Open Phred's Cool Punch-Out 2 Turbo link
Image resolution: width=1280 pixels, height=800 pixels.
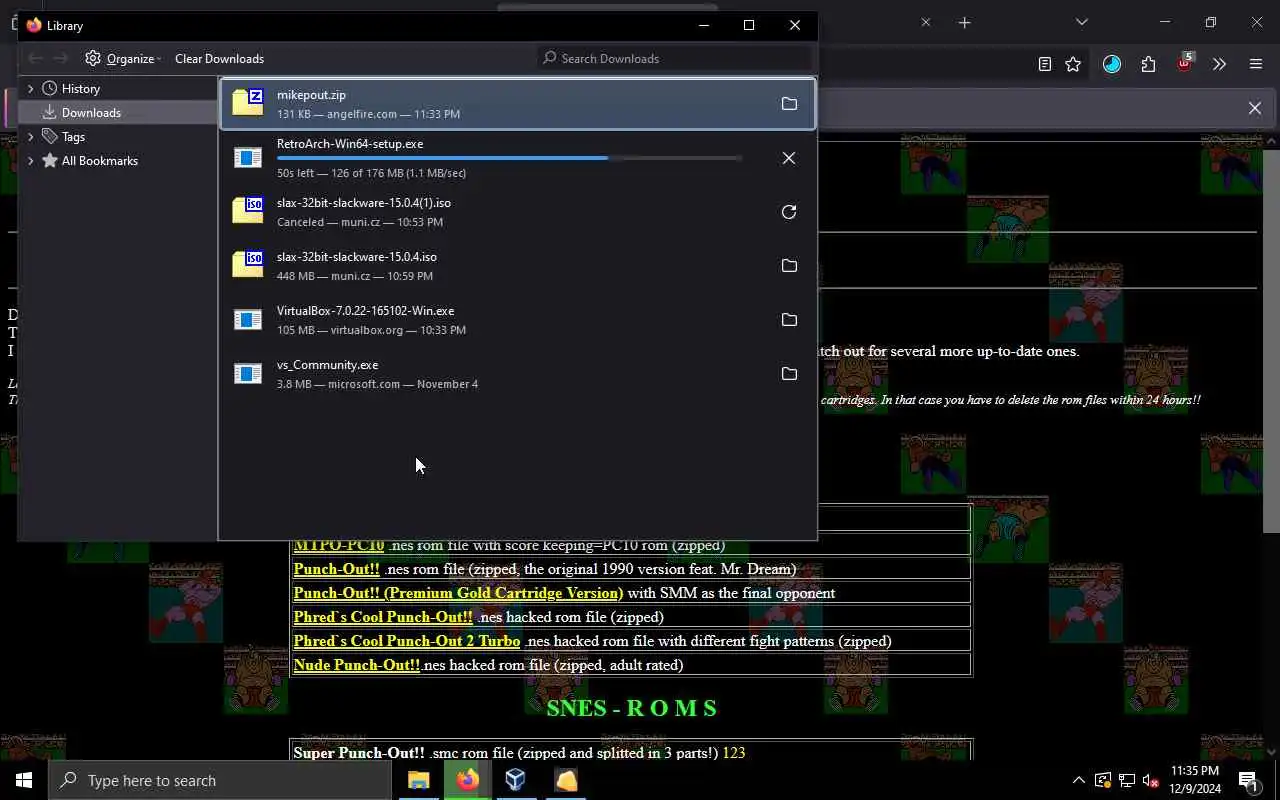pos(407,641)
